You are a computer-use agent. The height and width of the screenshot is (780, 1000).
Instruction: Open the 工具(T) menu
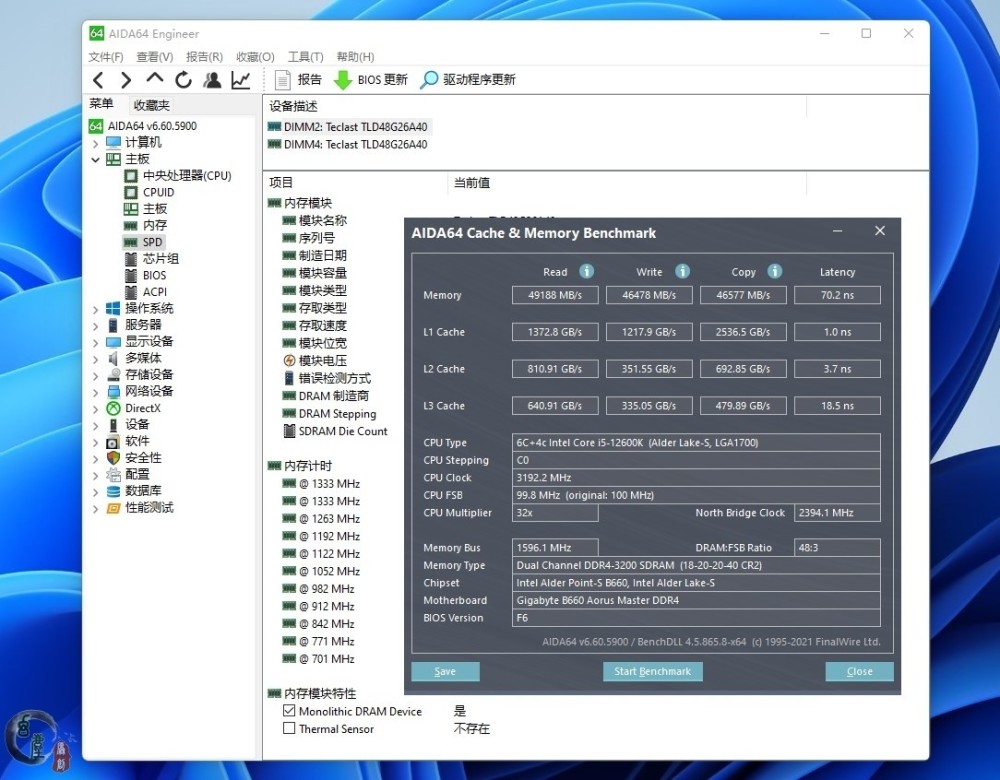pyautogui.click(x=305, y=57)
